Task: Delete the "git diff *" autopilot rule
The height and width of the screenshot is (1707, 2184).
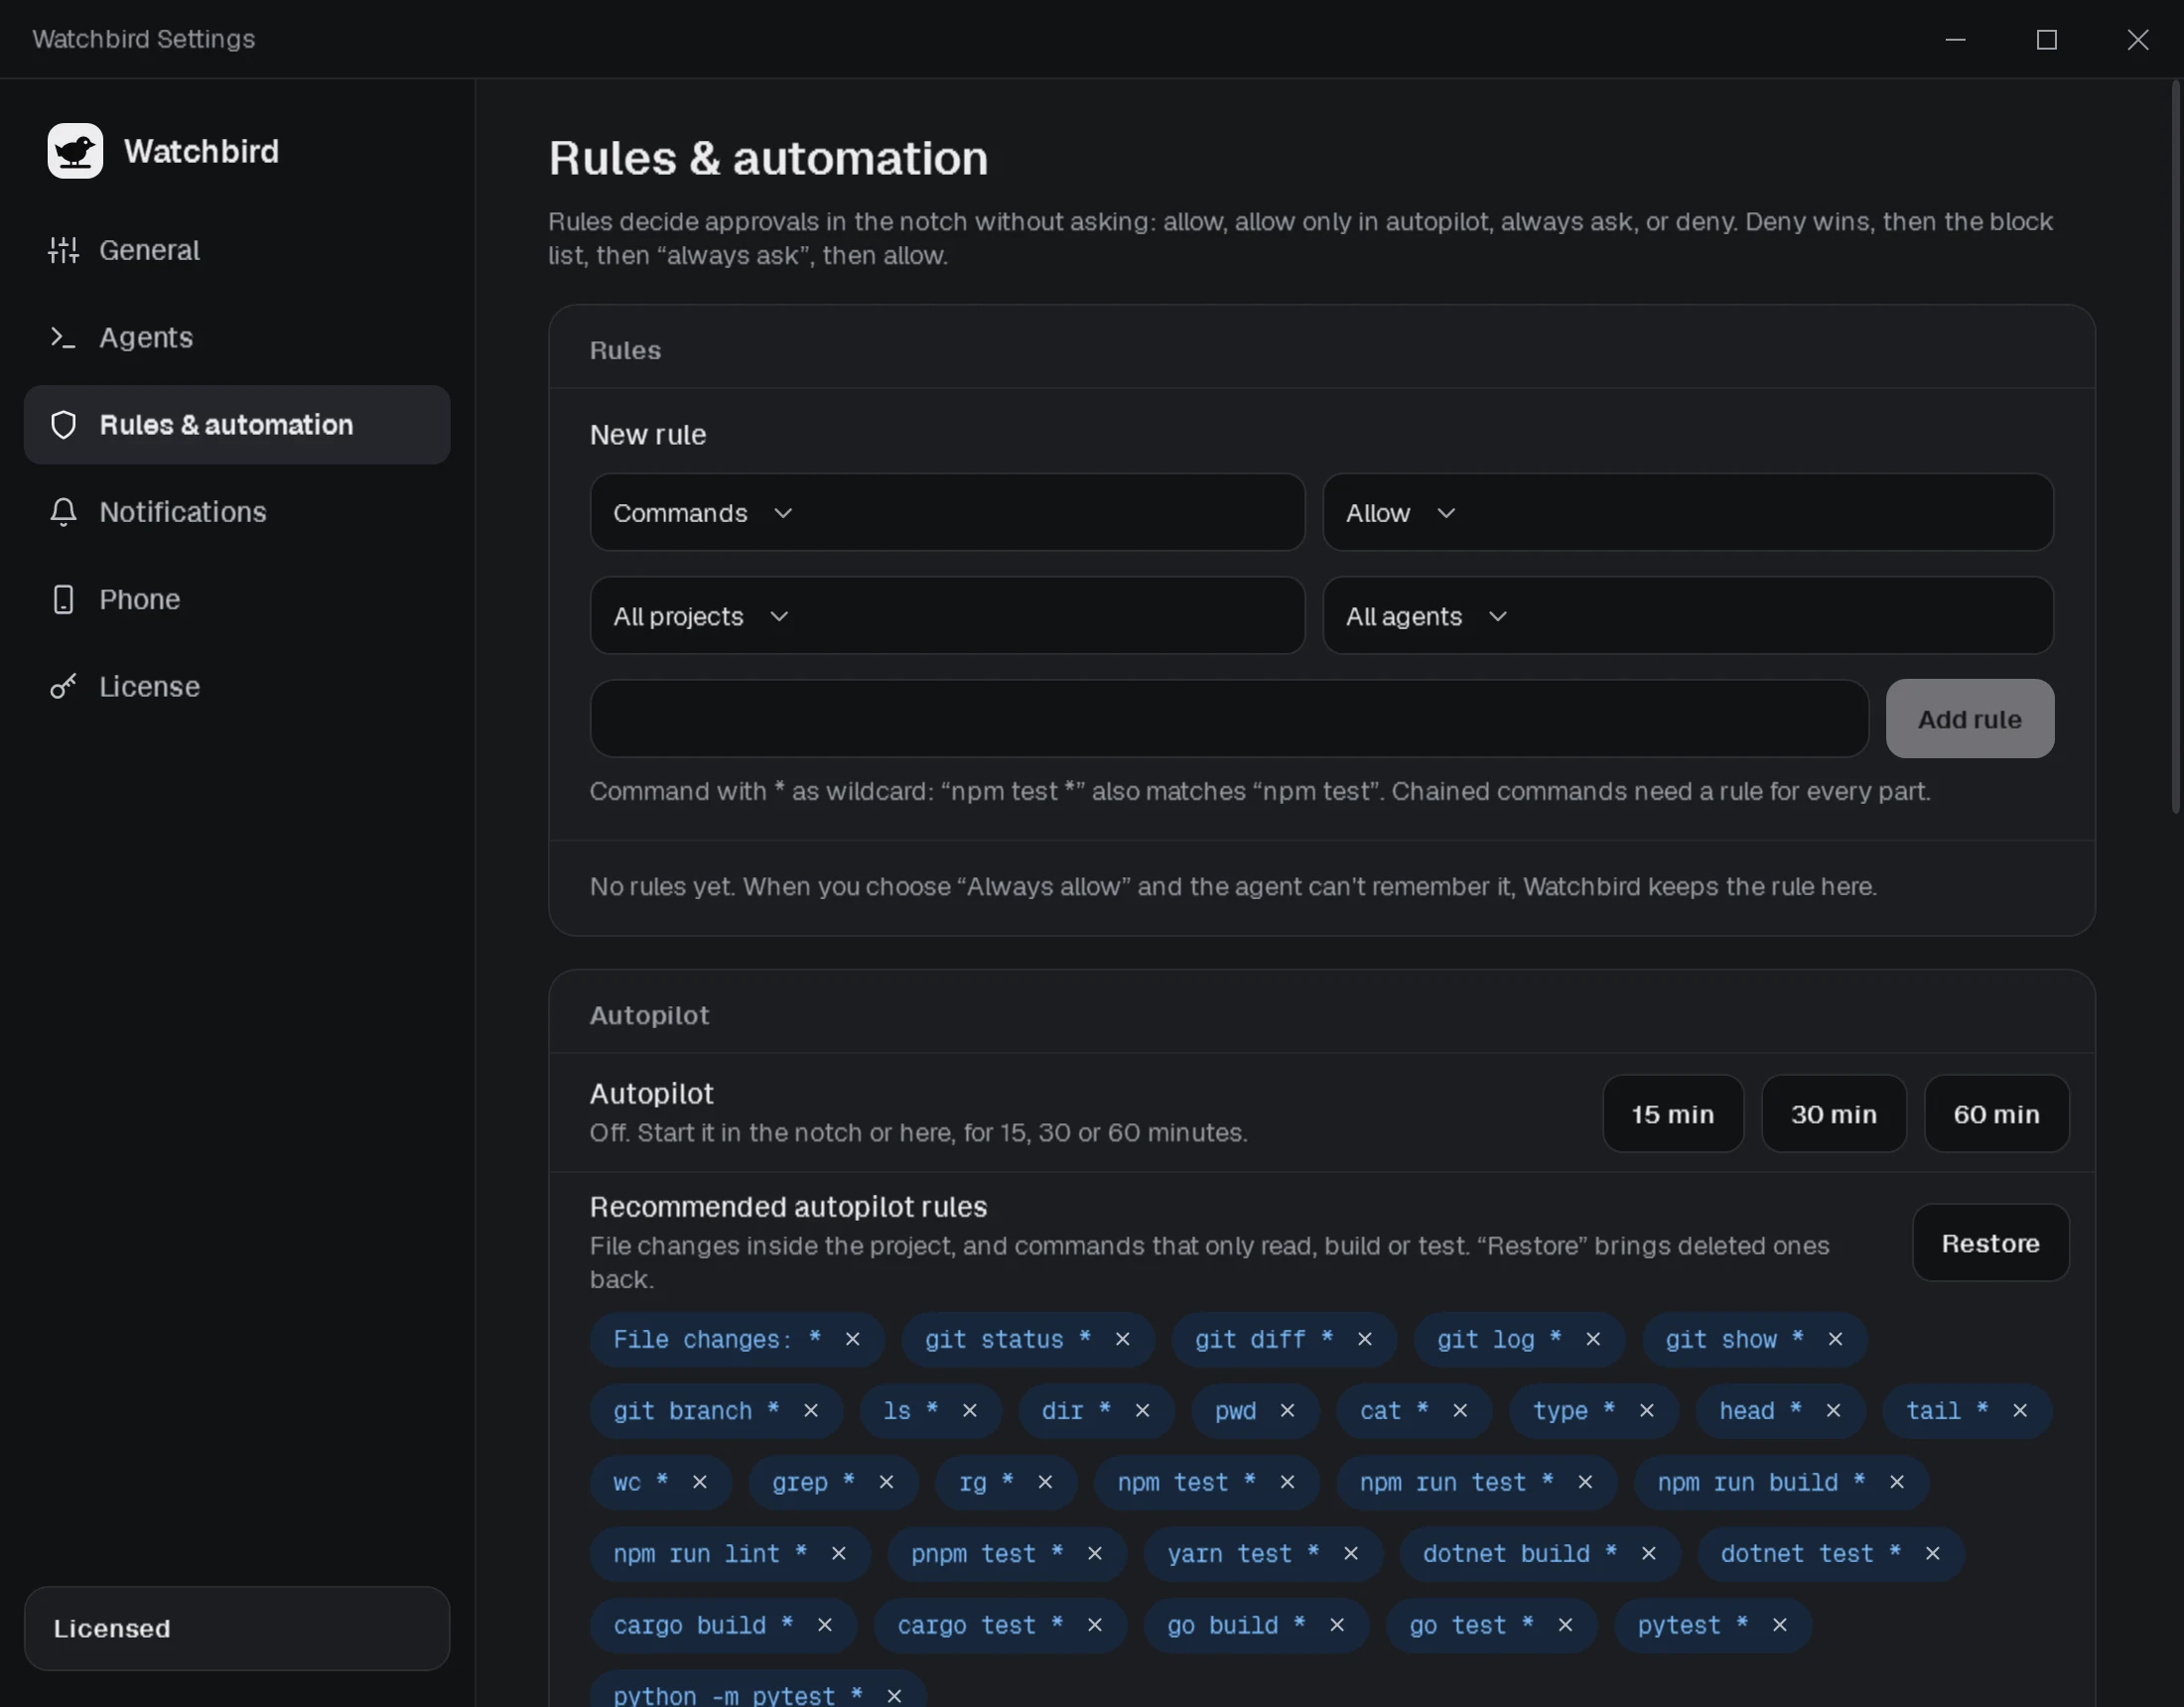Action: [x=1364, y=1339]
